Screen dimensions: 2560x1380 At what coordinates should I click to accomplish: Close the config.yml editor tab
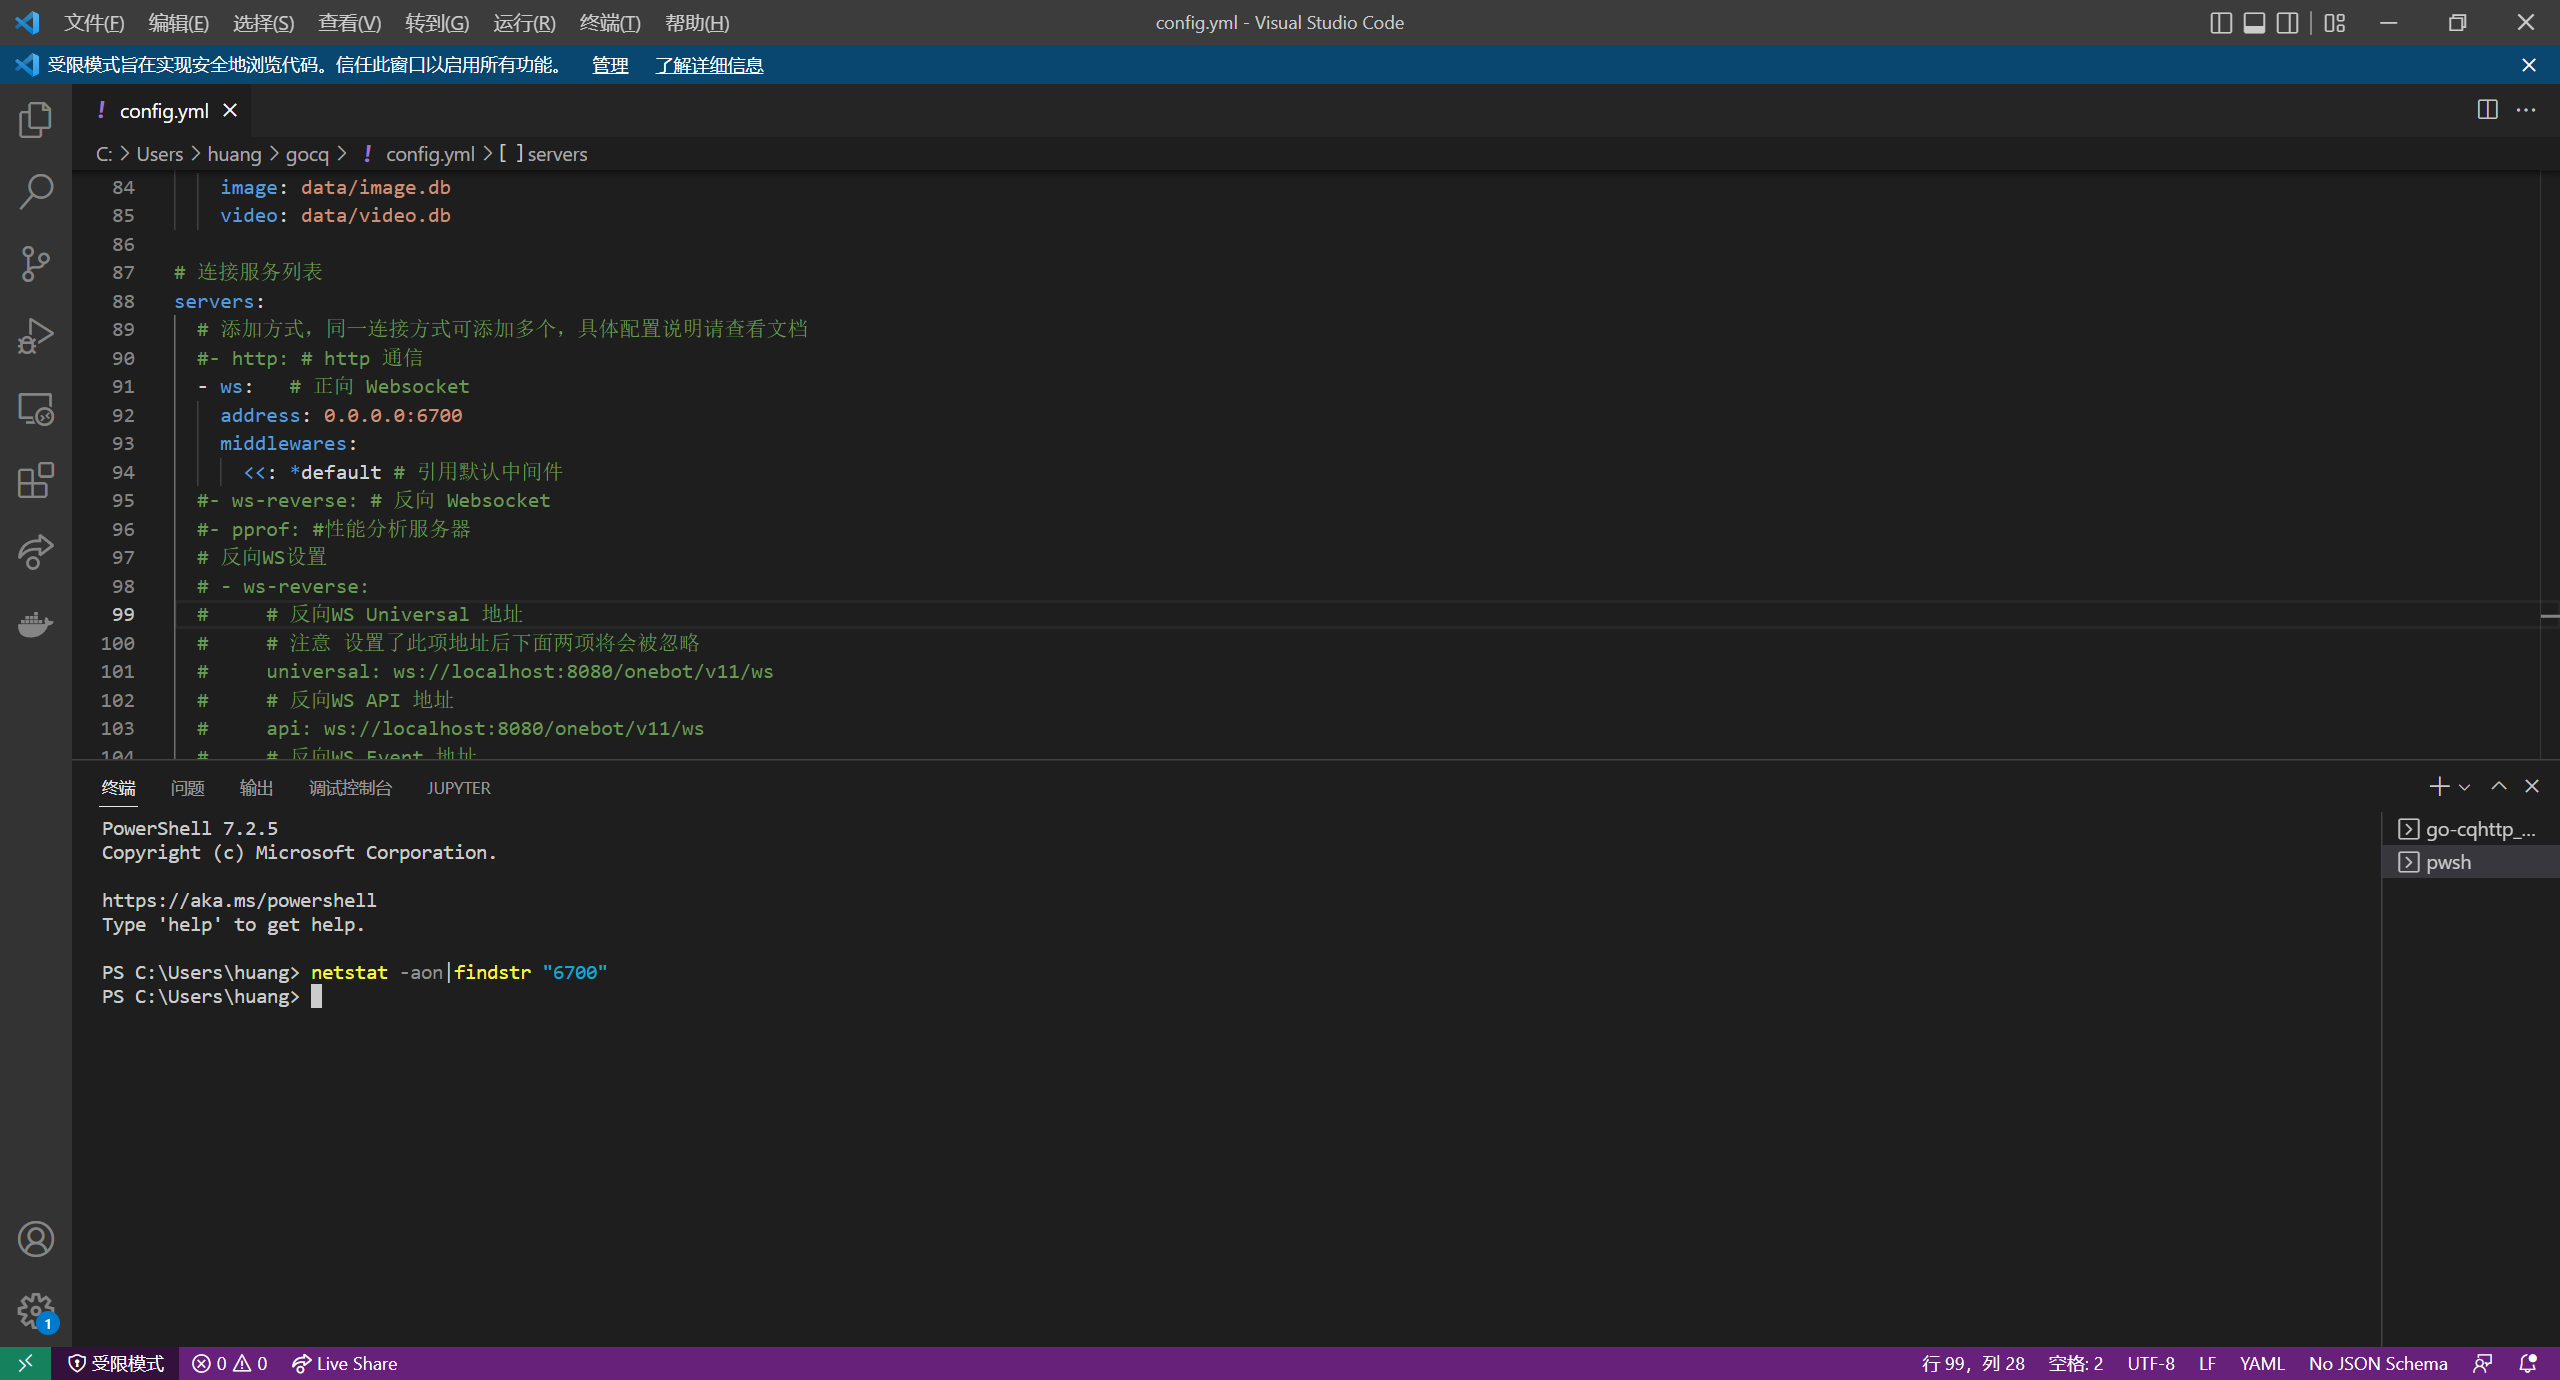tap(230, 110)
